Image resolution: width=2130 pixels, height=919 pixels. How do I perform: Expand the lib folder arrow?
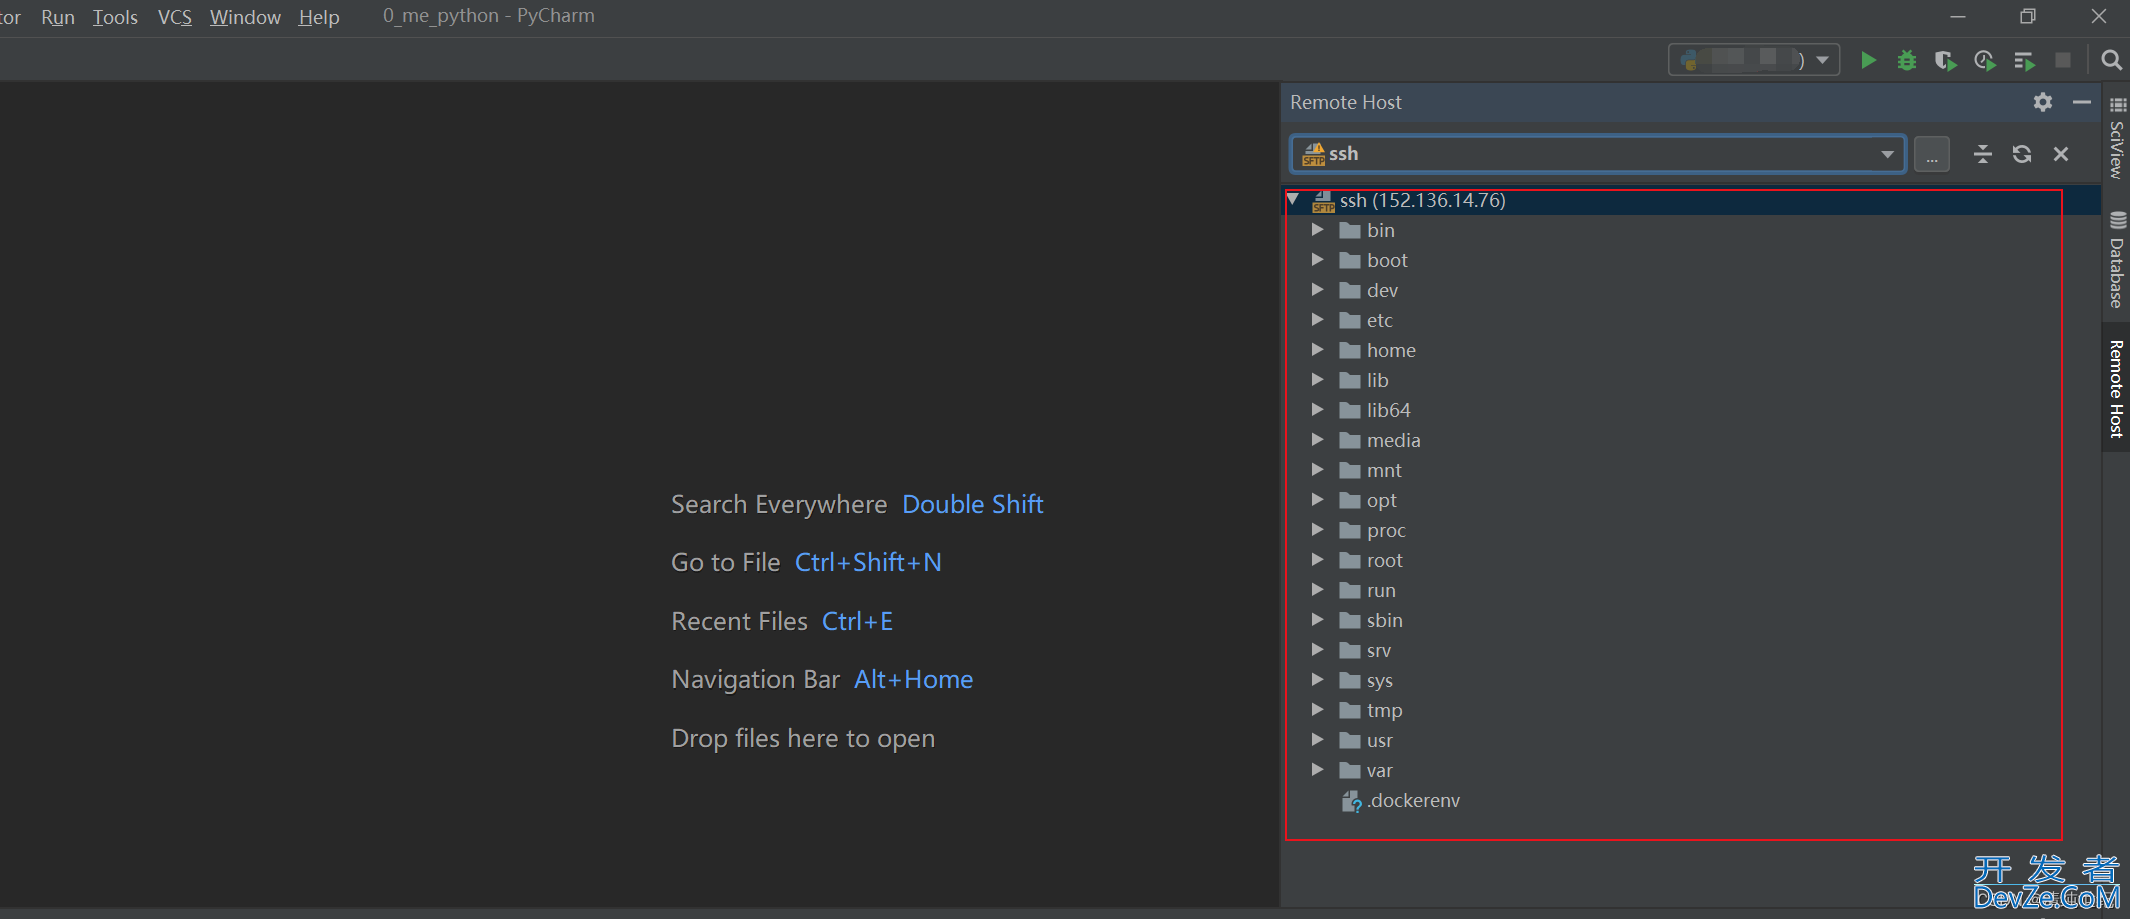1318,380
